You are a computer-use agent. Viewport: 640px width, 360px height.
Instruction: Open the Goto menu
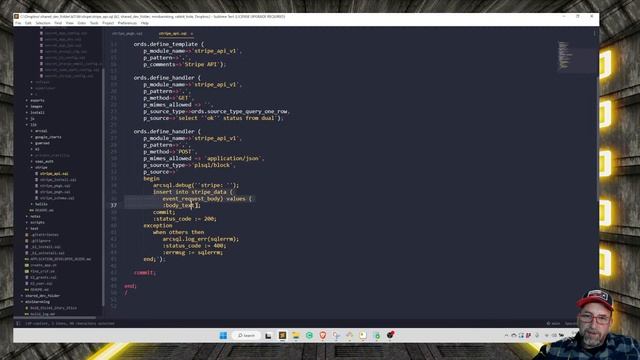[82, 23]
